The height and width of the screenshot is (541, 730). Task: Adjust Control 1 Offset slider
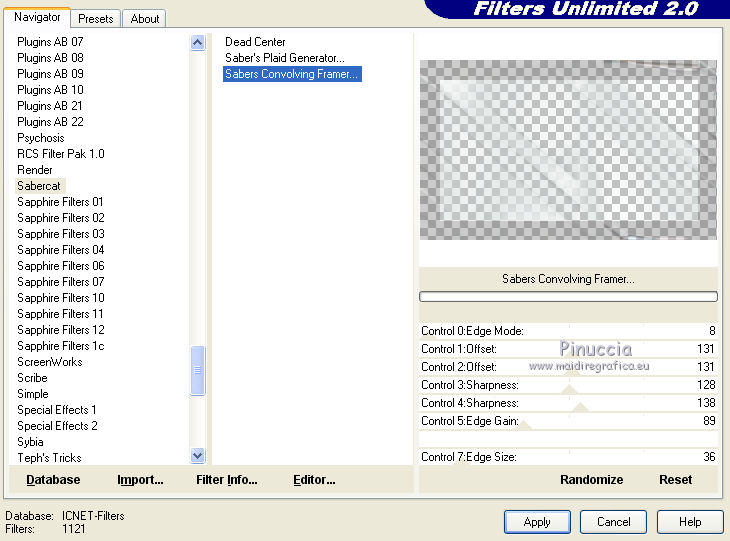568,349
